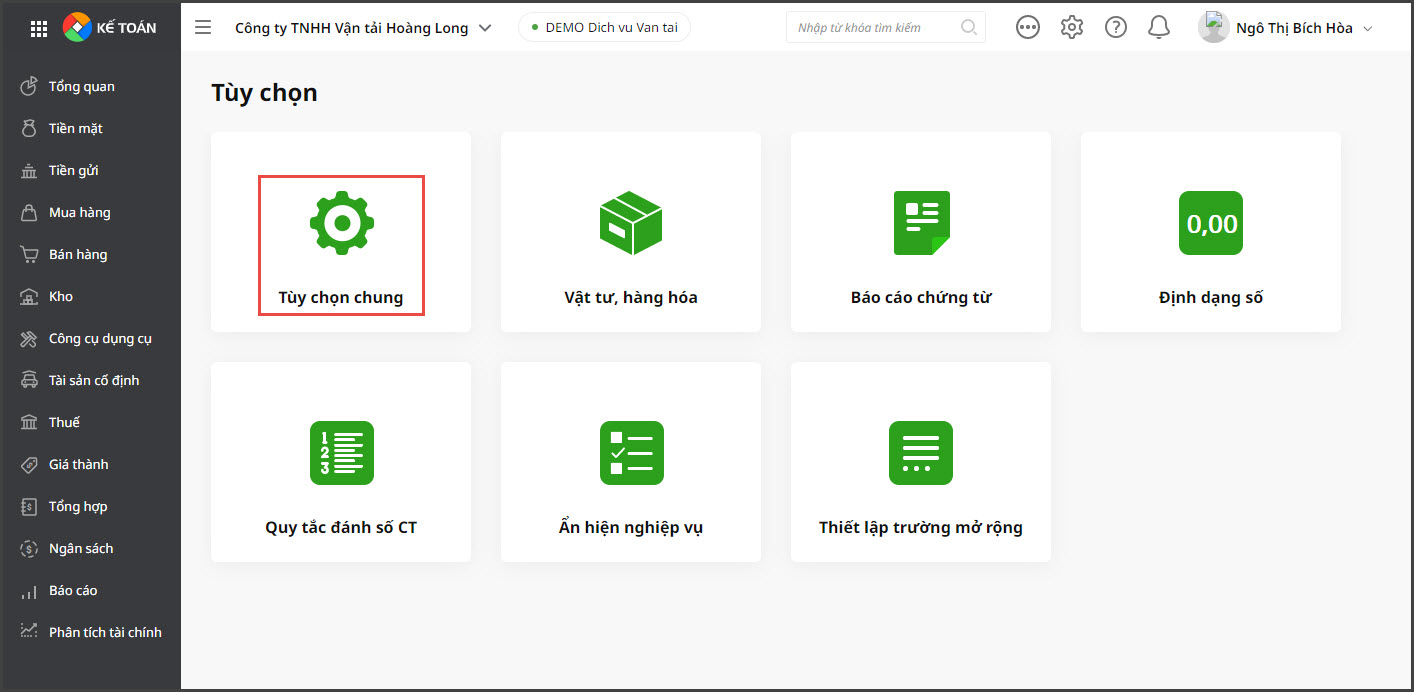
Task: Click the search keyword input field
Action: coord(876,28)
